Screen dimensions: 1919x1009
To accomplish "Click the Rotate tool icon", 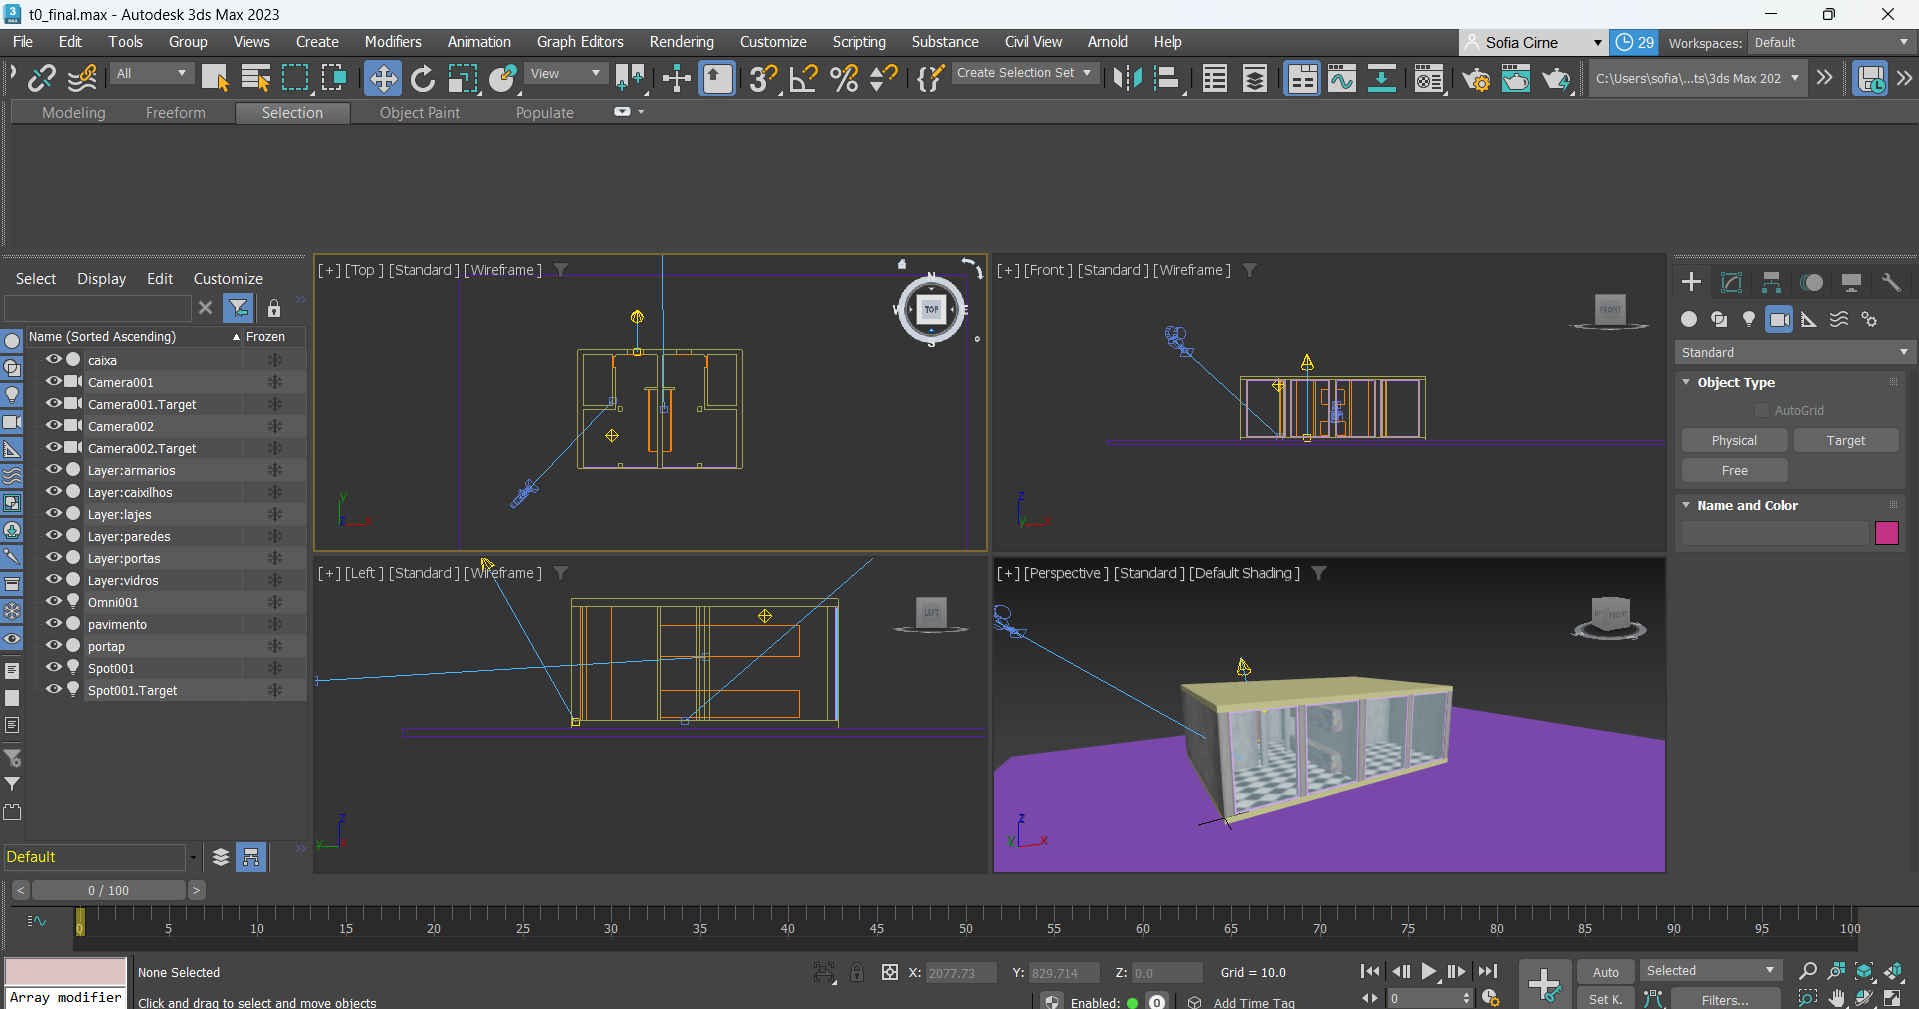I will point(423,78).
